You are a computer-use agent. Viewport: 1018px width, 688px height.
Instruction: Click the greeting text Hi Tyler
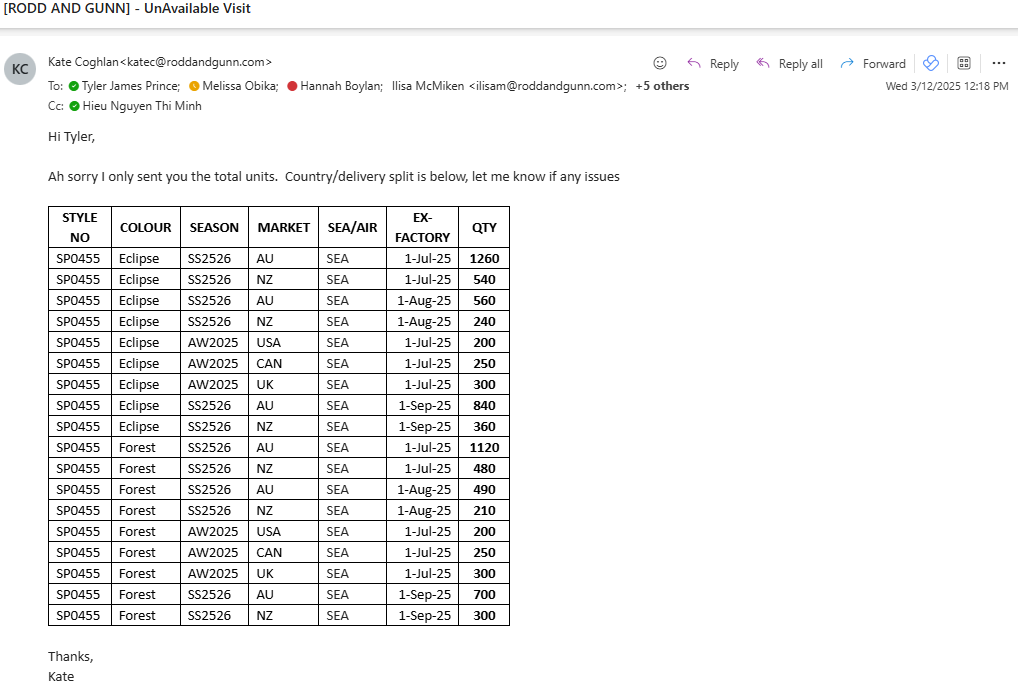[71, 136]
